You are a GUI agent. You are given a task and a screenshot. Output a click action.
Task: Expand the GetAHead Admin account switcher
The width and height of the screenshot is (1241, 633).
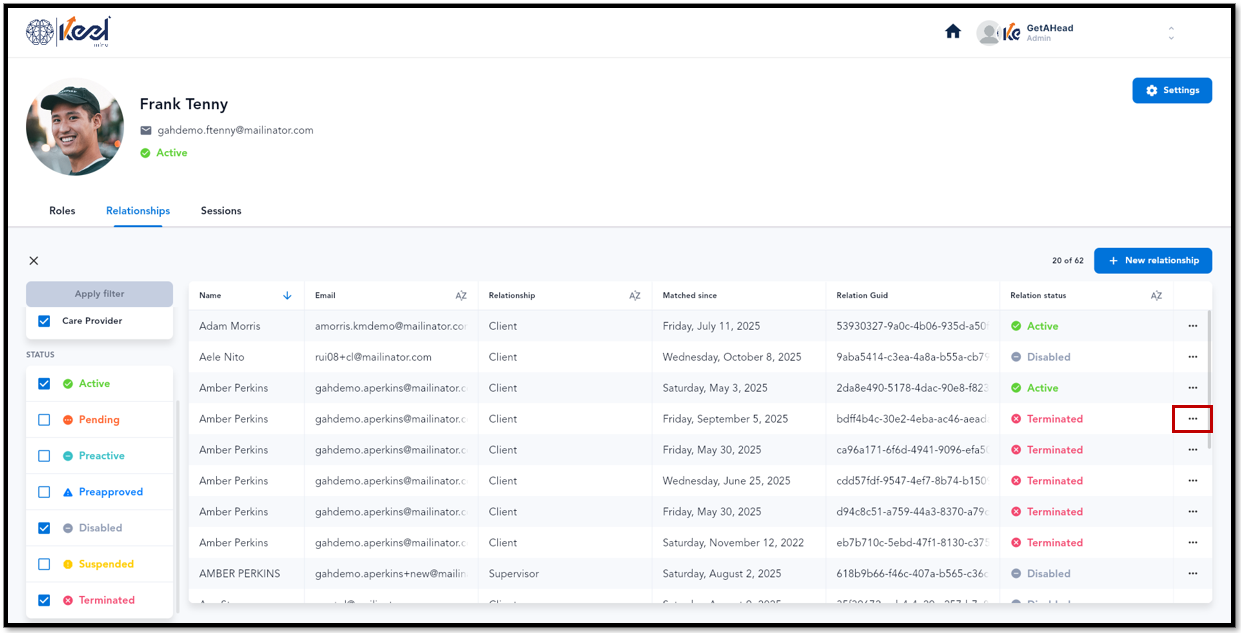coord(1171,33)
